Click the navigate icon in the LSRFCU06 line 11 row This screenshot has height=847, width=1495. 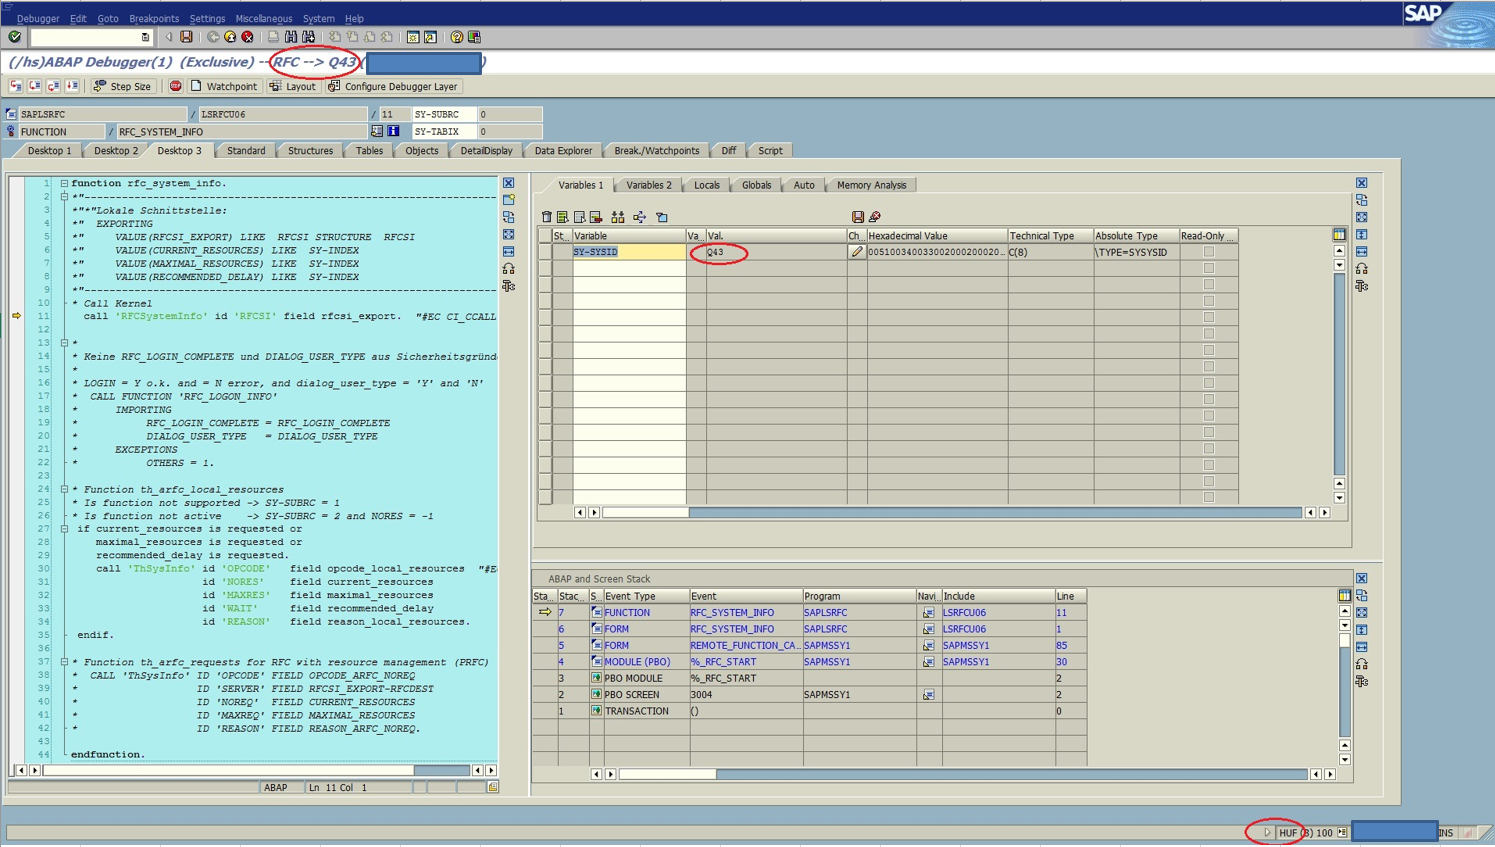tap(928, 613)
